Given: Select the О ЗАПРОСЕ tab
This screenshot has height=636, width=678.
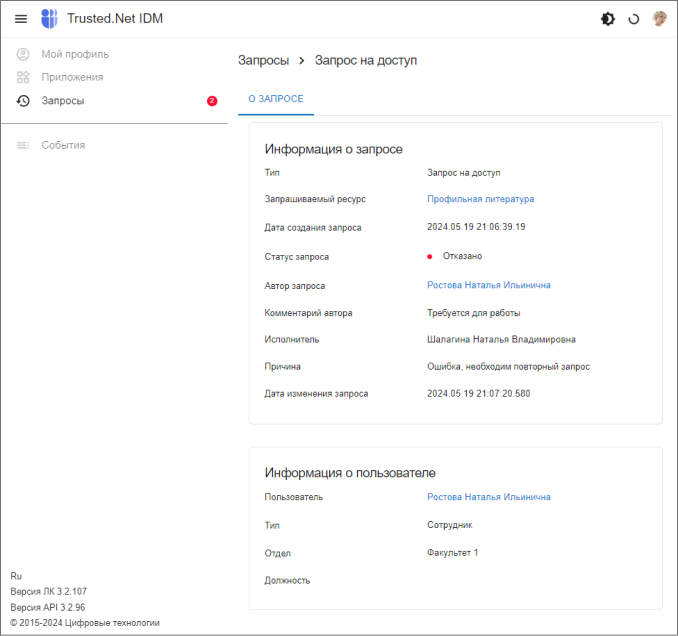Looking at the screenshot, I should (x=276, y=99).
